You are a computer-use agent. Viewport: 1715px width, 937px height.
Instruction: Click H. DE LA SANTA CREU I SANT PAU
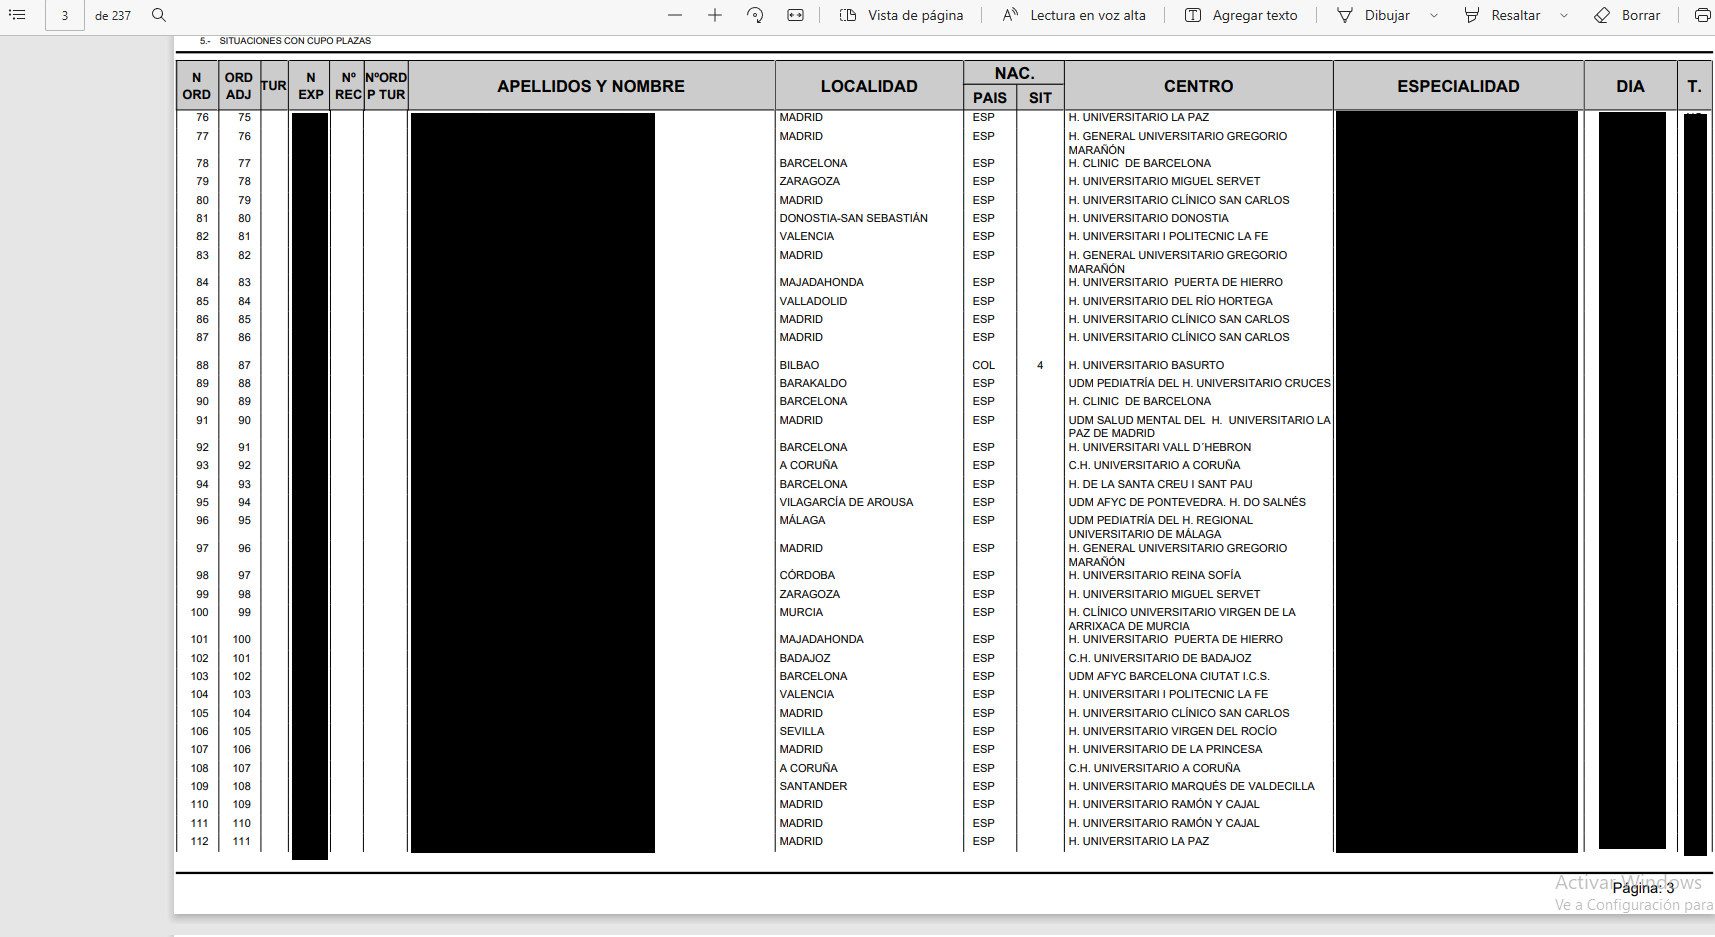[x=1160, y=484]
